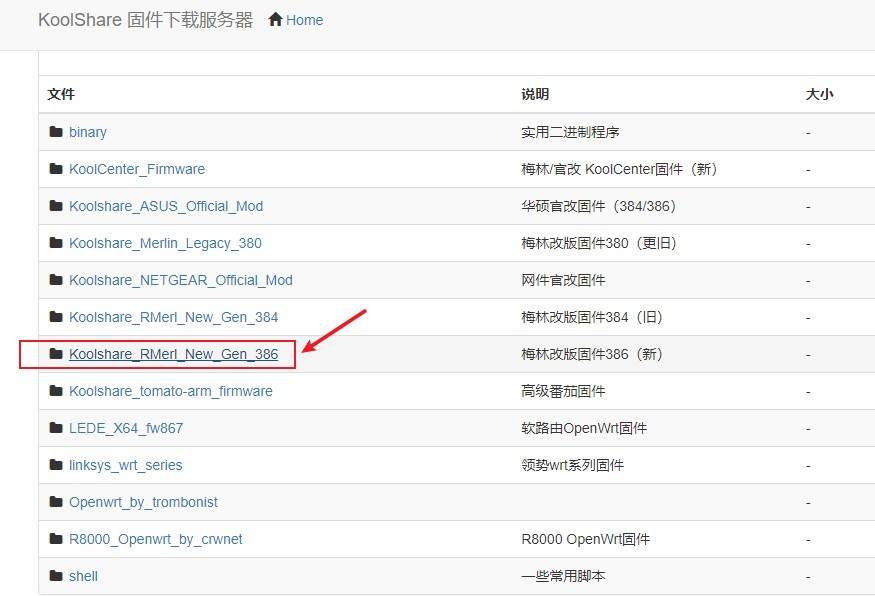Click the folder icon for Openwrt_by_trombonist

pyautogui.click(x=57, y=501)
